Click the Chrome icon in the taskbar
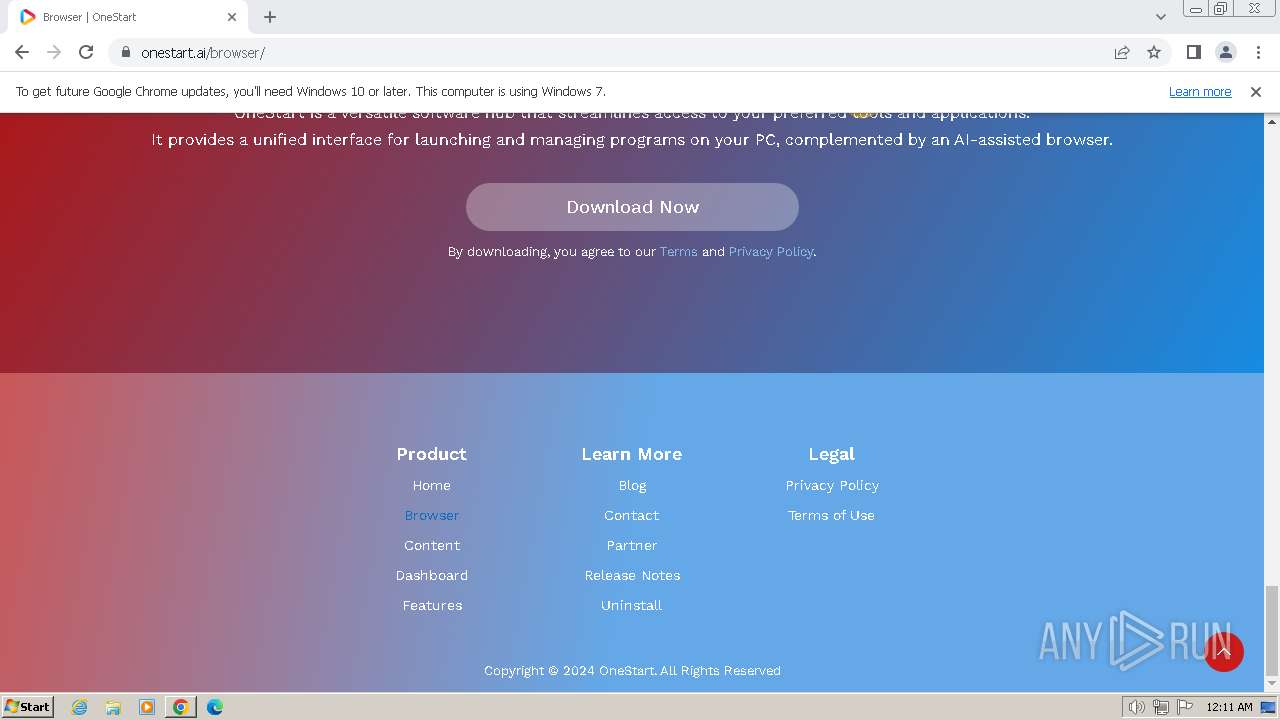Screen dimensions: 1280x720 pos(181,707)
